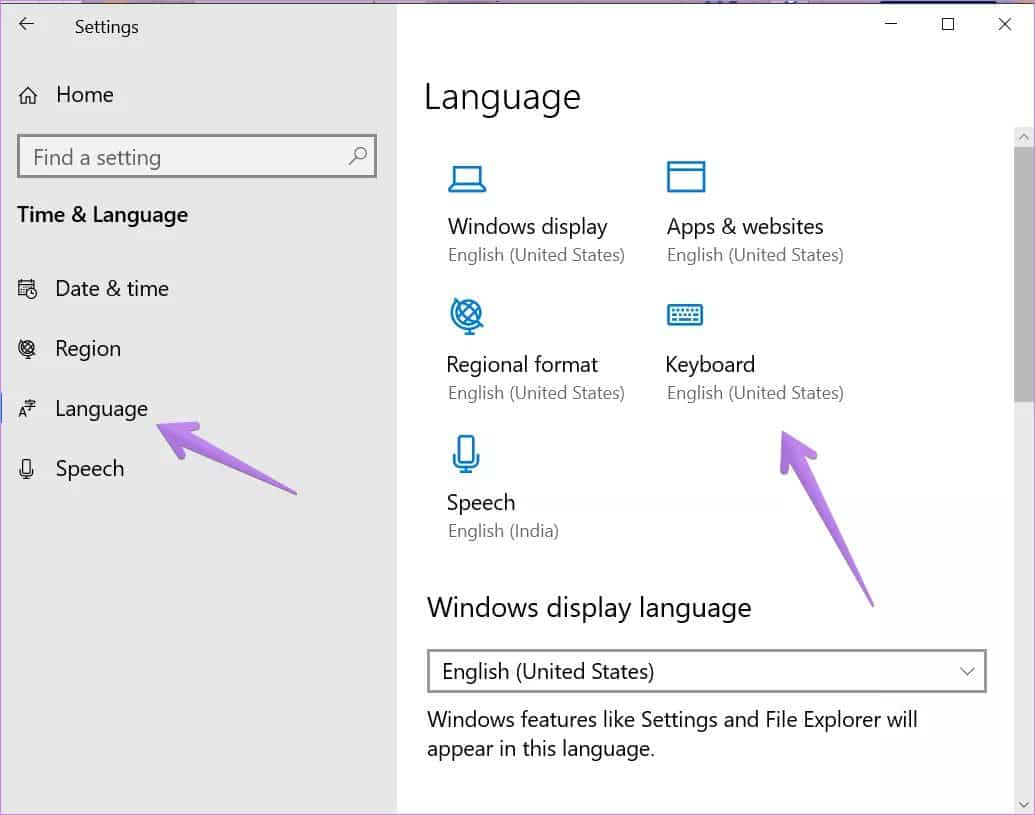The height and width of the screenshot is (815, 1035).
Task: Click the vertical scrollbar thumb
Action: tap(1024, 274)
